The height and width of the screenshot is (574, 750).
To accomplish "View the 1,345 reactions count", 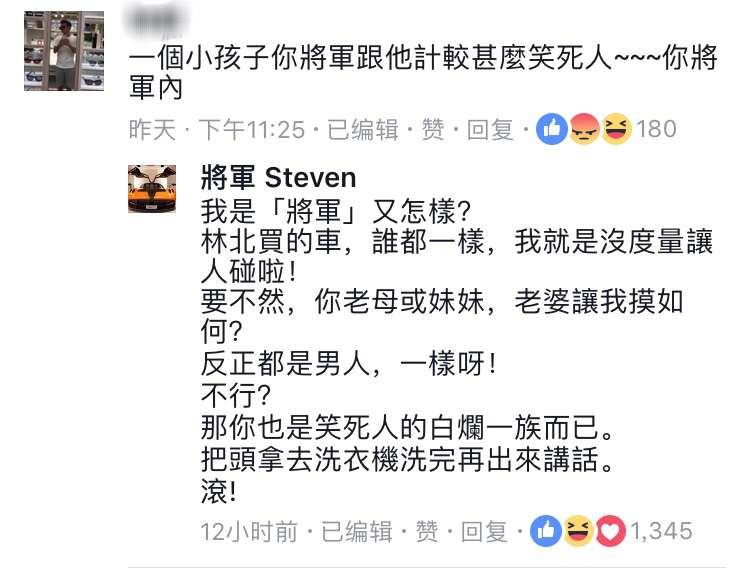I will coord(662,531).
